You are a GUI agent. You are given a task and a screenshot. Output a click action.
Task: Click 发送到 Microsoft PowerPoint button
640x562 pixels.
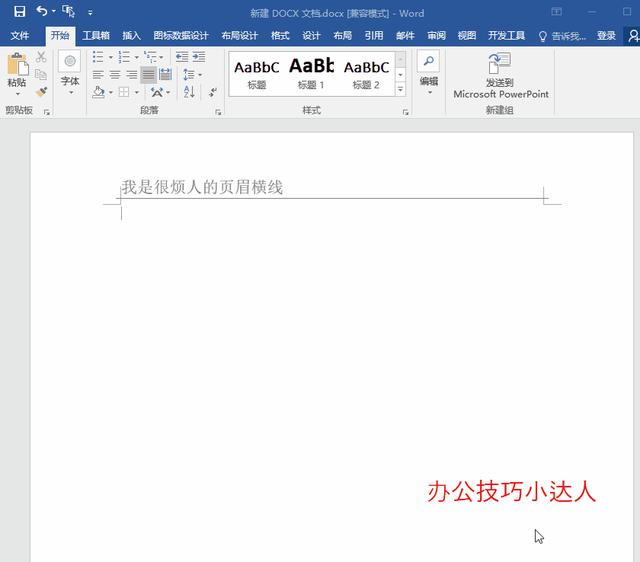pyautogui.click(x=500, y=76)
